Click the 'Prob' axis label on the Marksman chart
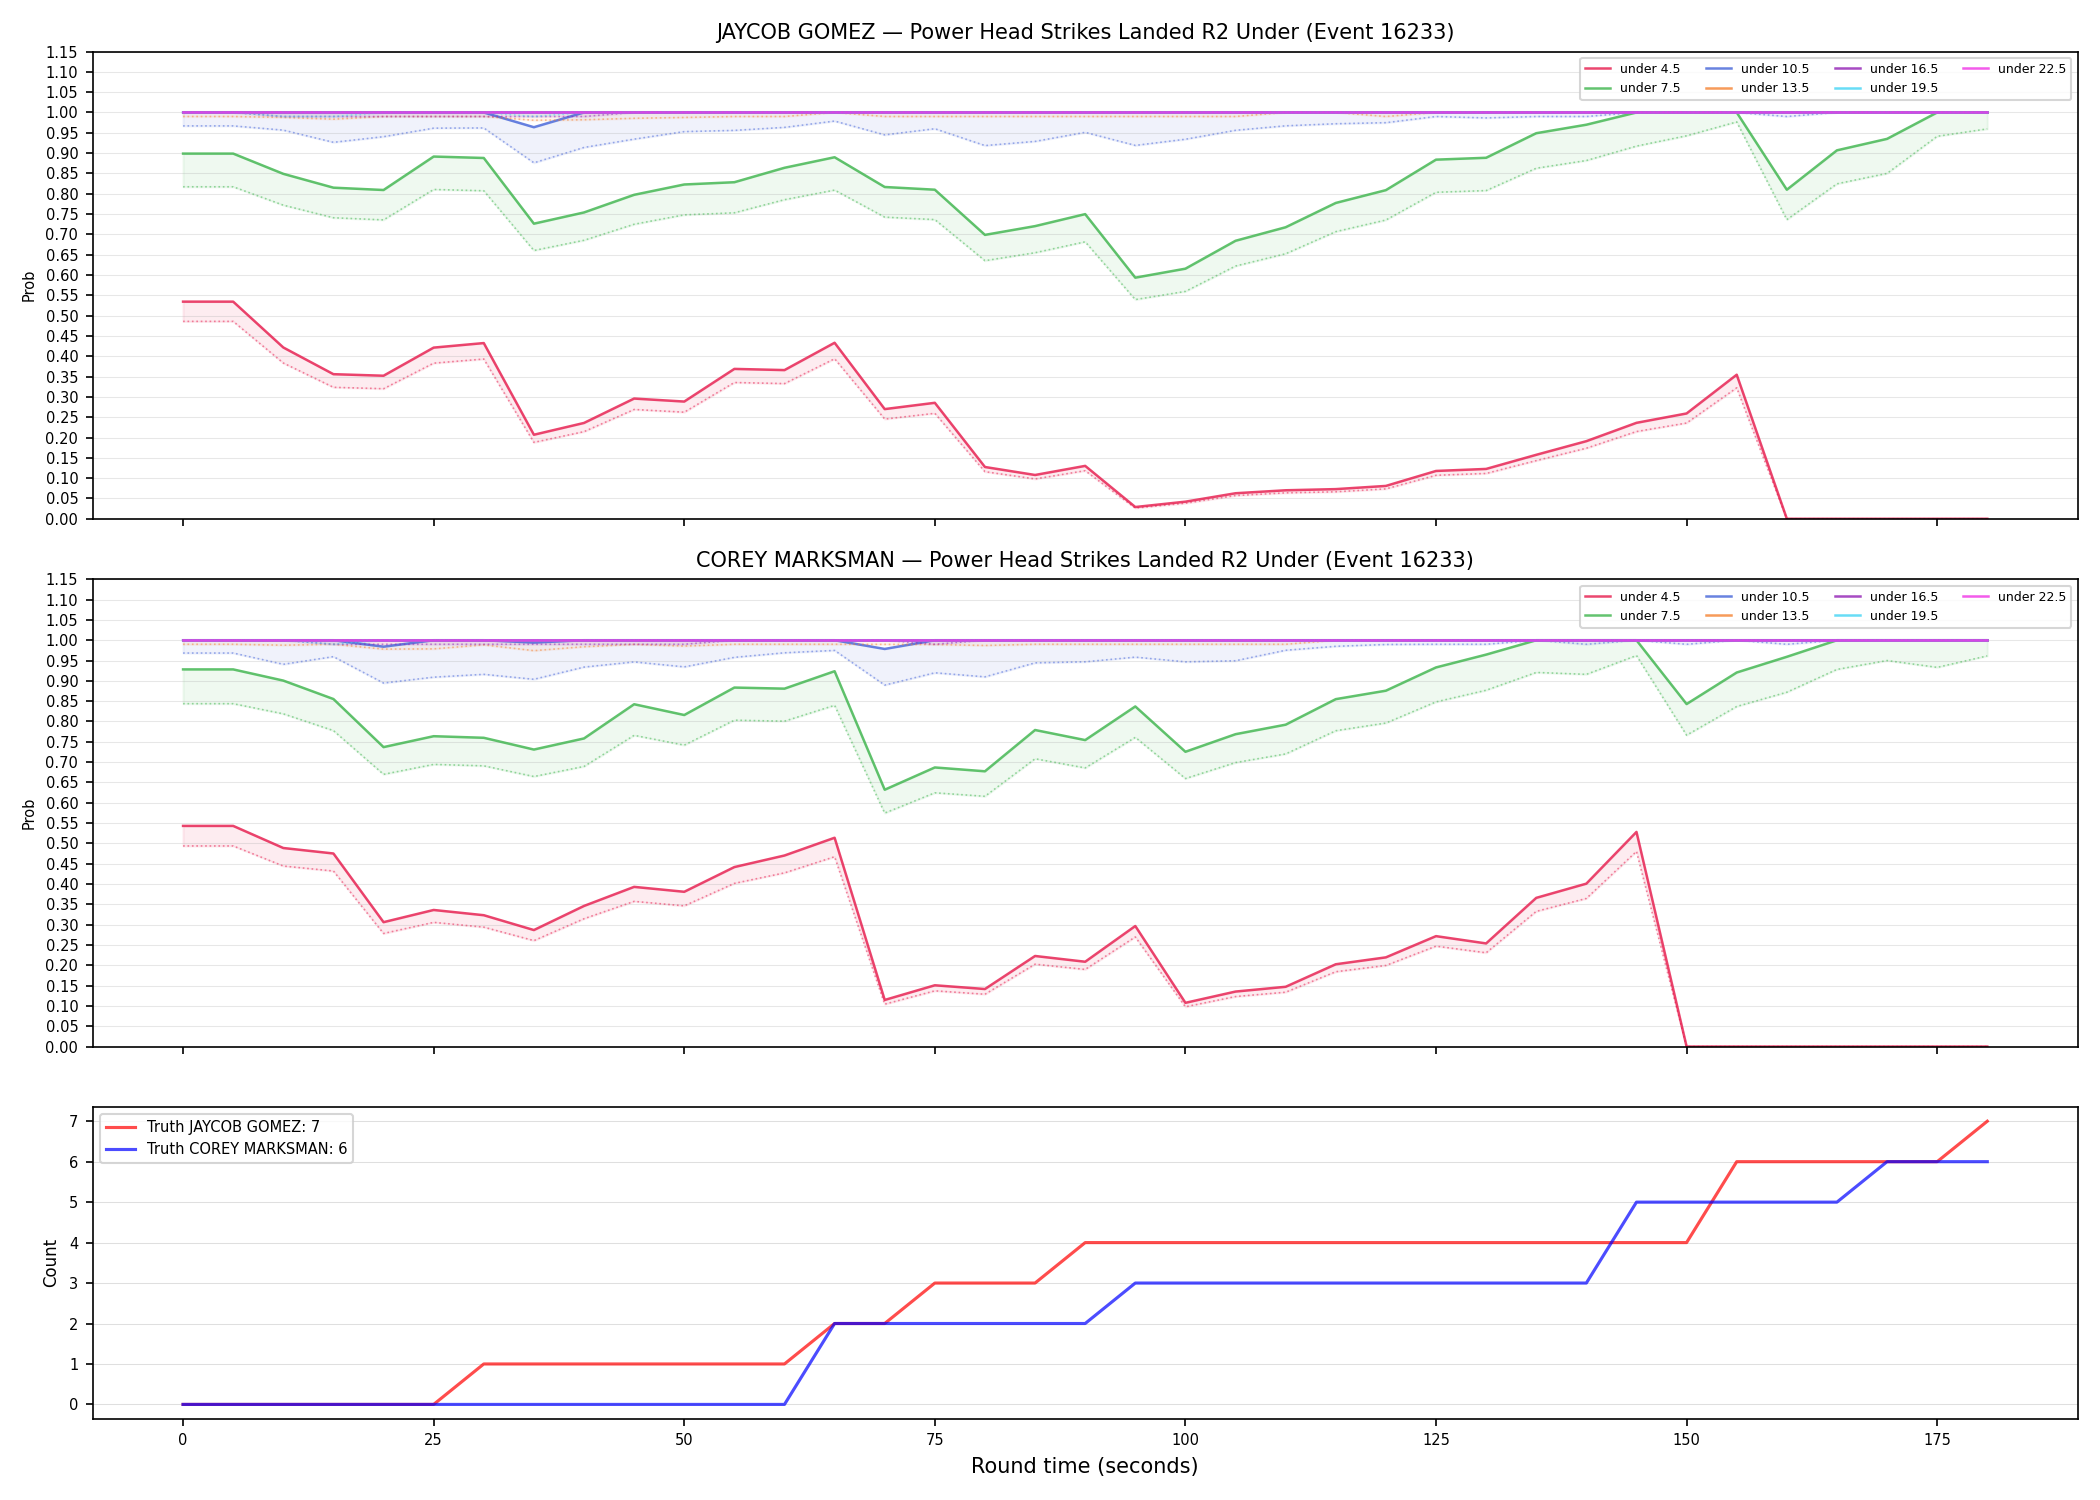Viewport: 2100px width, 1500px height. click(x=29, y=814)
